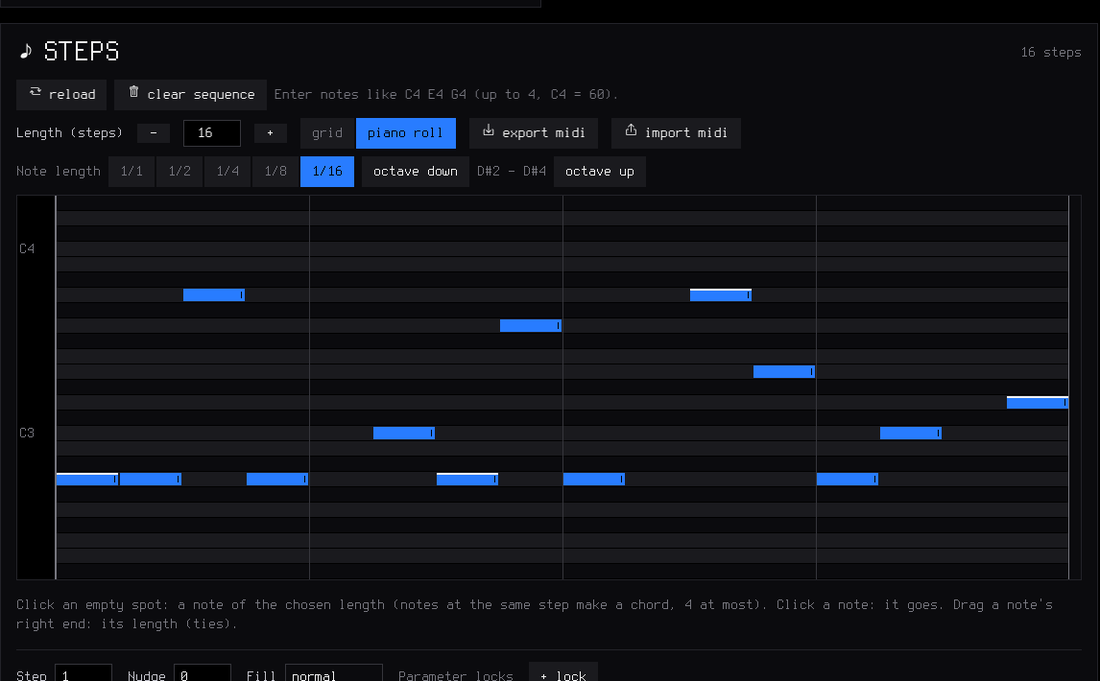The image size is (1100, 681).
Task: Click the C4 piano key label
Action: pyautogui.click(x=27, y=249)
